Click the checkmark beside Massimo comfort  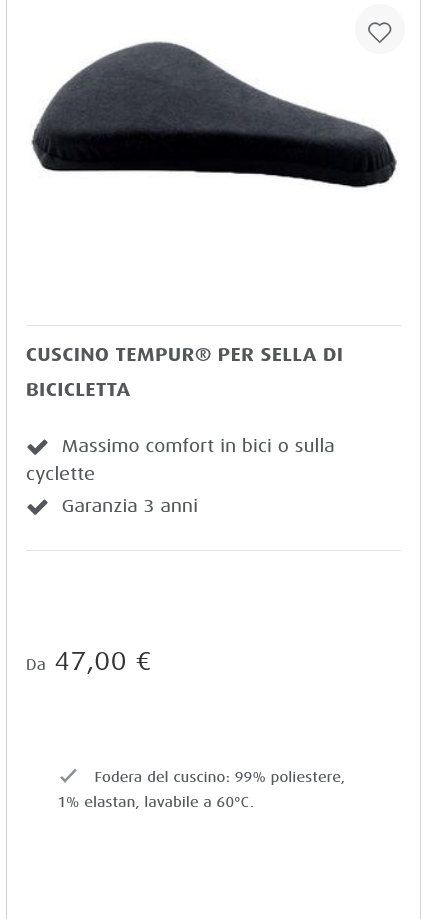click(37, 447)
